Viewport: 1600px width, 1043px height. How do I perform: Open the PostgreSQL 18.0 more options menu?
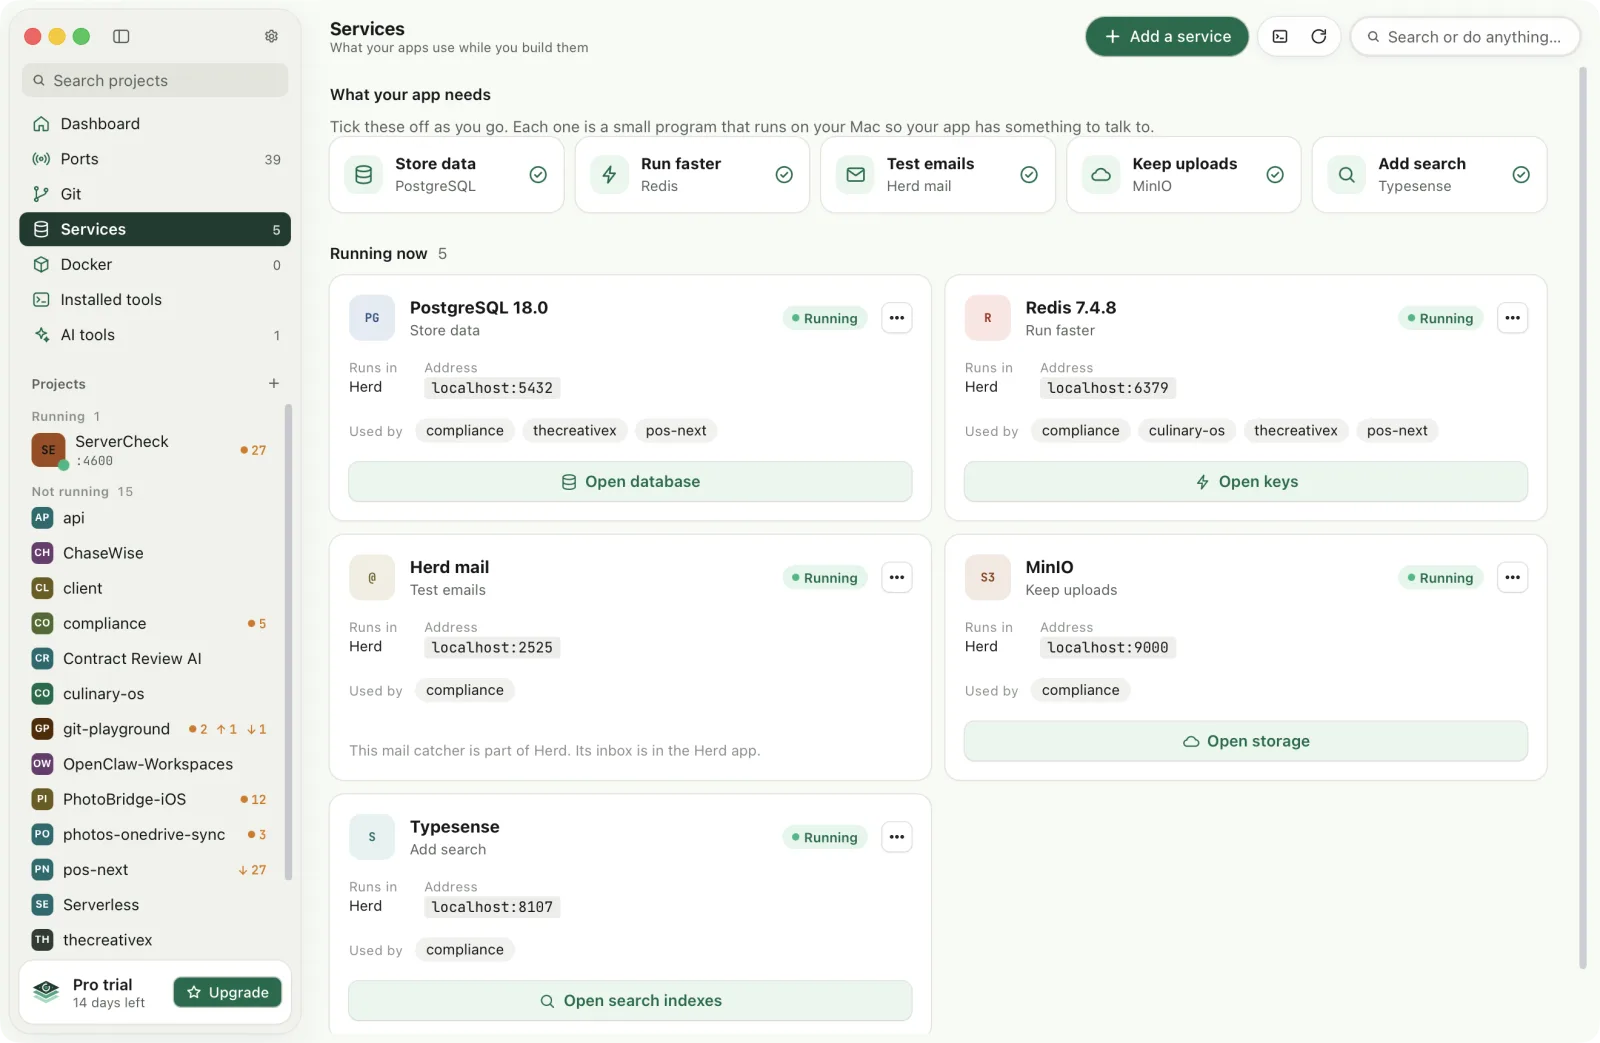897,318
